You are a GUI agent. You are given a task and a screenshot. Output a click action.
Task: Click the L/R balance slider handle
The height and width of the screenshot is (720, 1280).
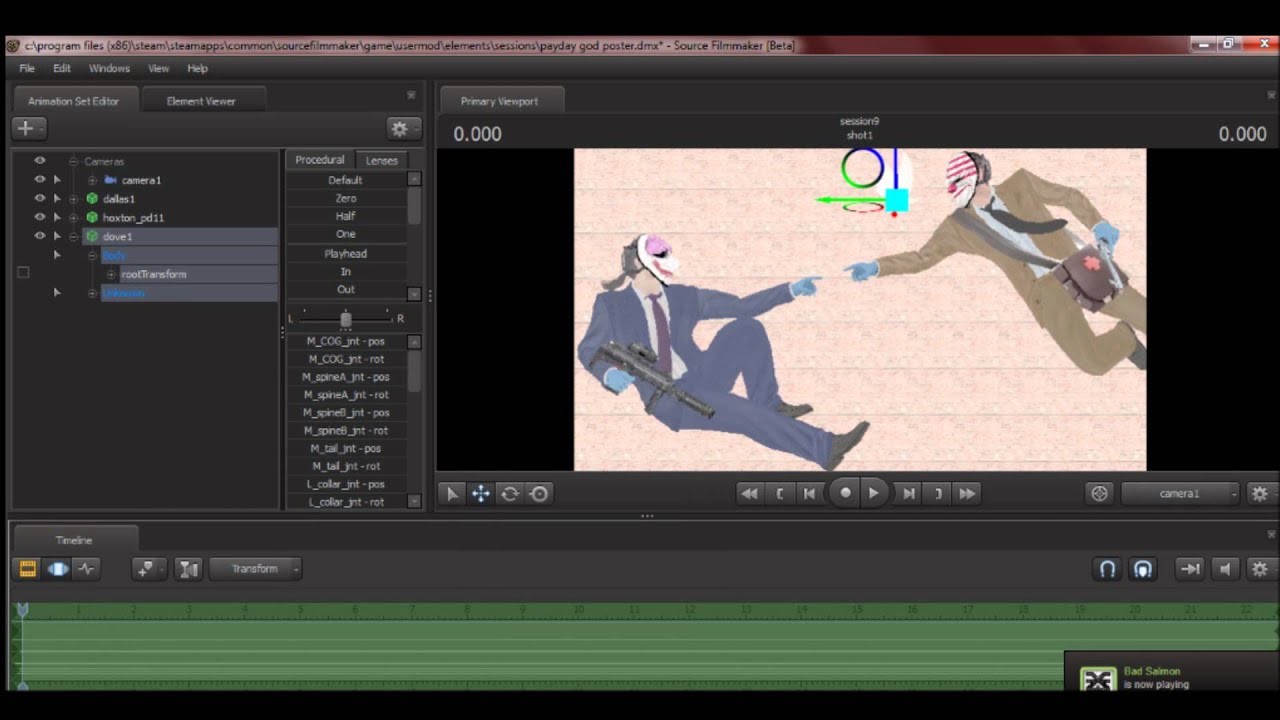(x=345, y=319)
